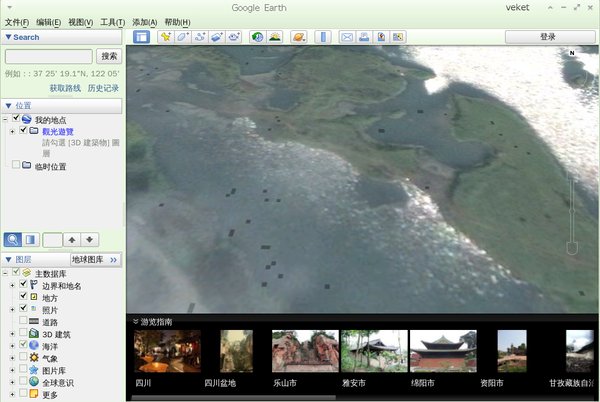Collapse the 图层 layers panel
The height and width of the screenshot is (402, 600).
[9, 259]
